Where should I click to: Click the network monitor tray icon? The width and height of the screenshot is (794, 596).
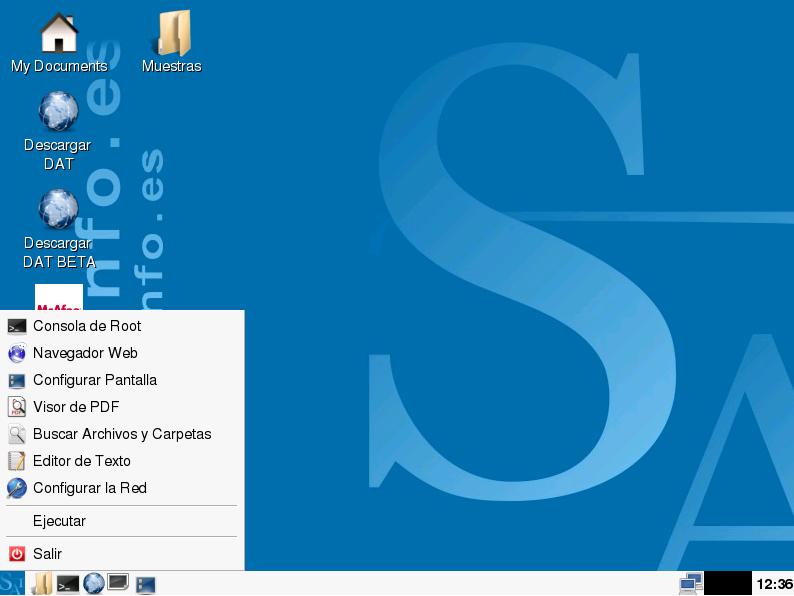point(691,583)
